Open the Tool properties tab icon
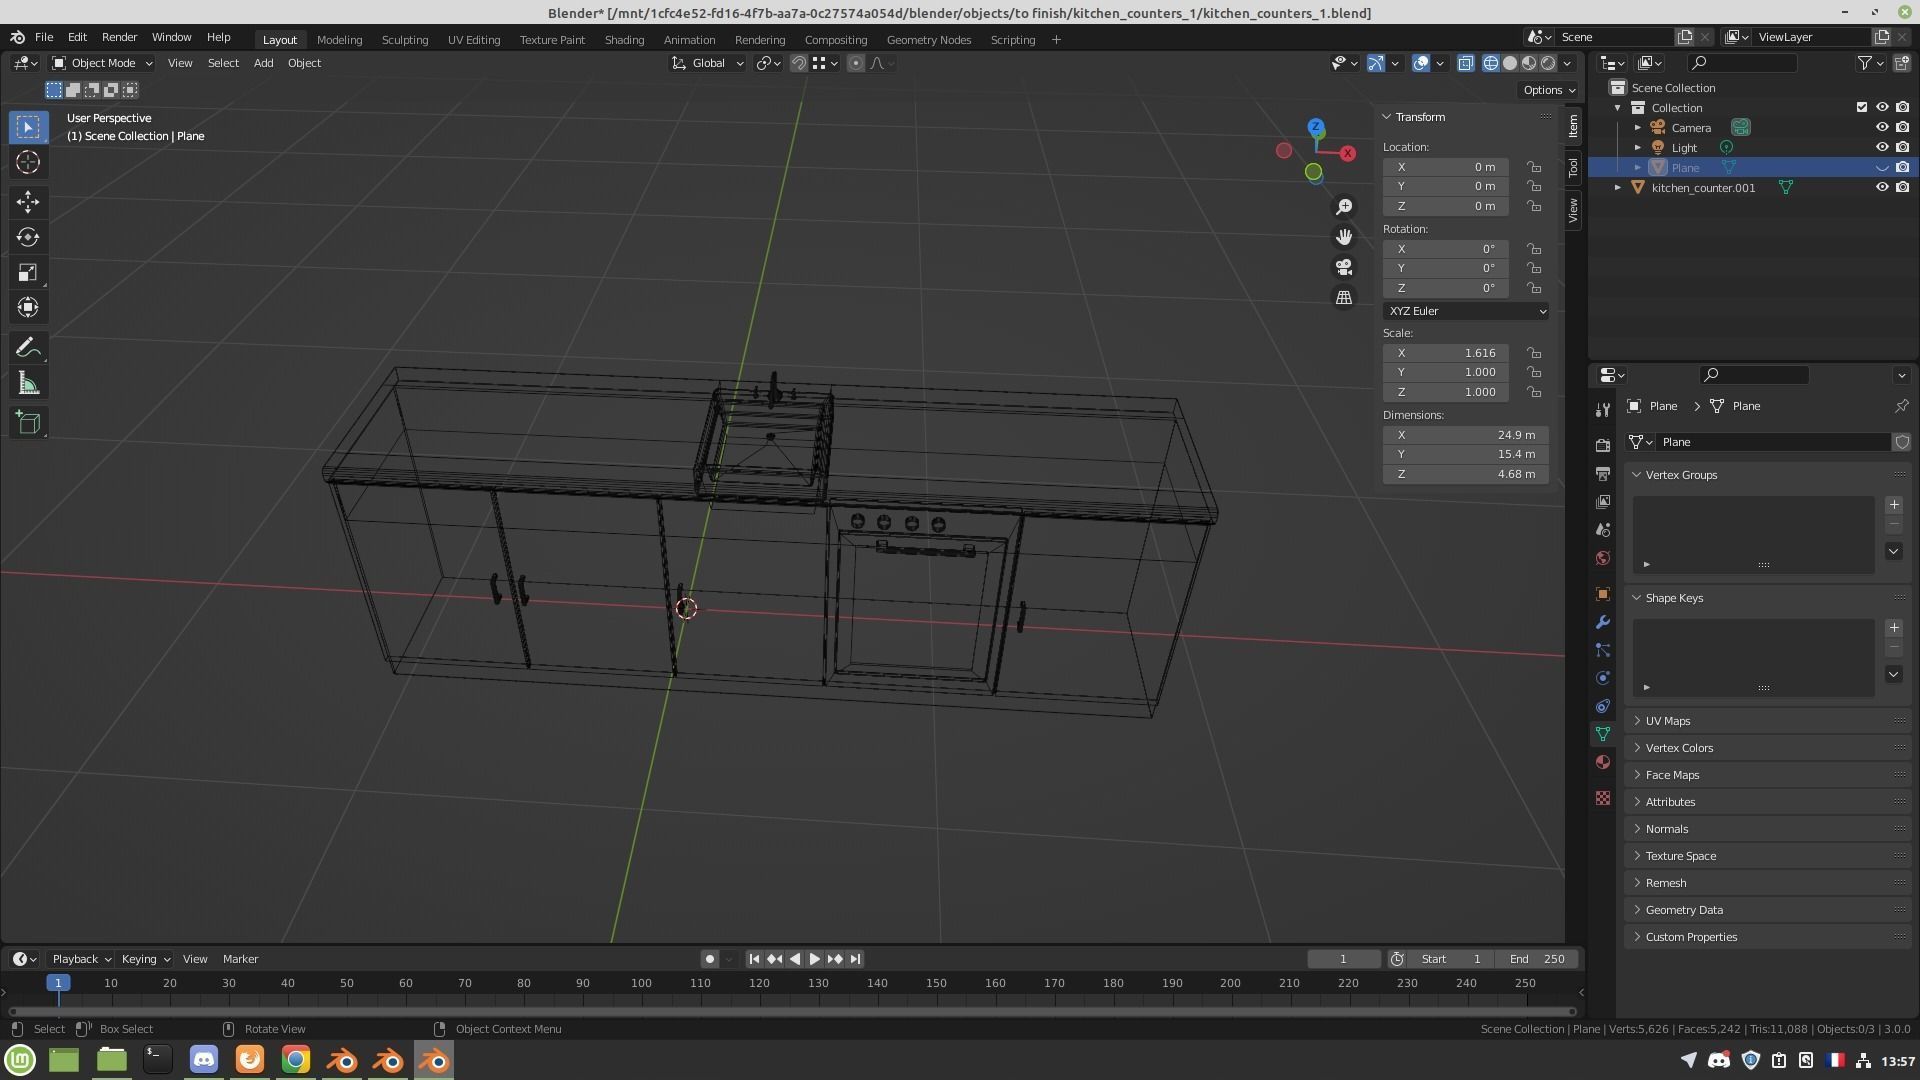This screenshot has width=1920, height=1080. click(x=1603, y=410)
